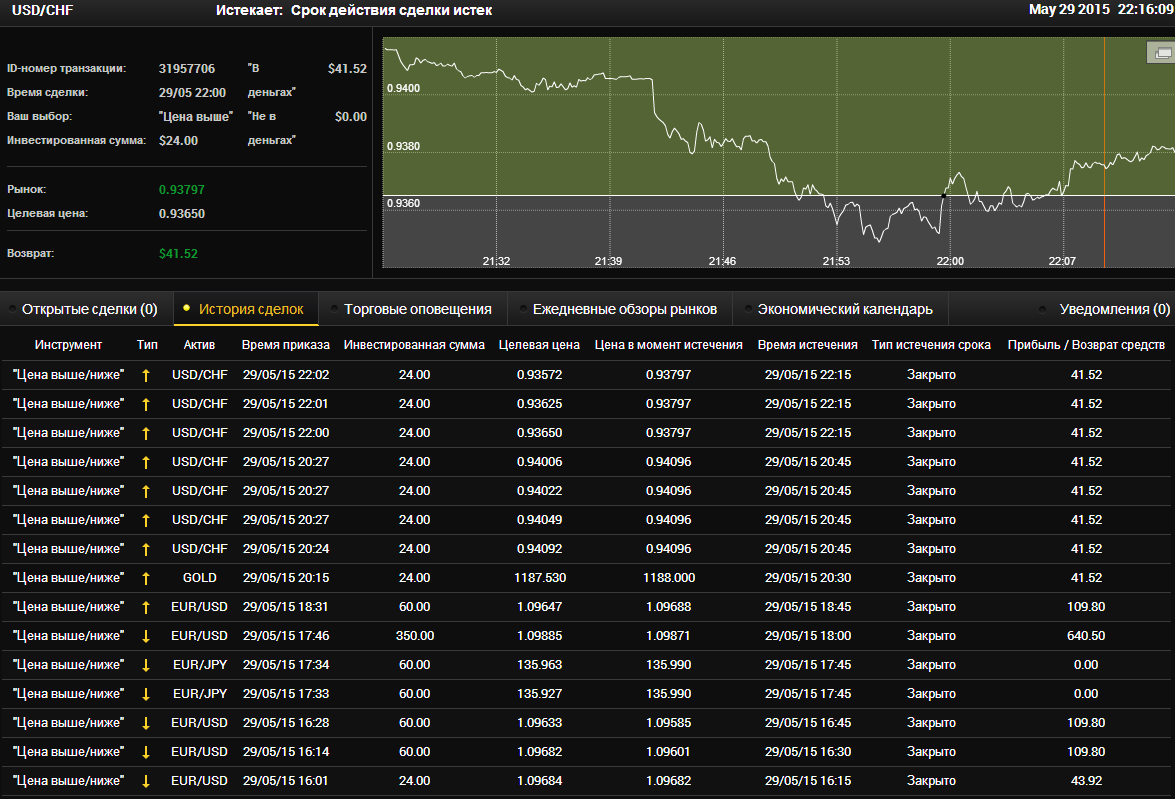Click the Прибыль / Возврат средств column header
The height and width of the screenshot is (799, 1175).
coord(1086,345)
